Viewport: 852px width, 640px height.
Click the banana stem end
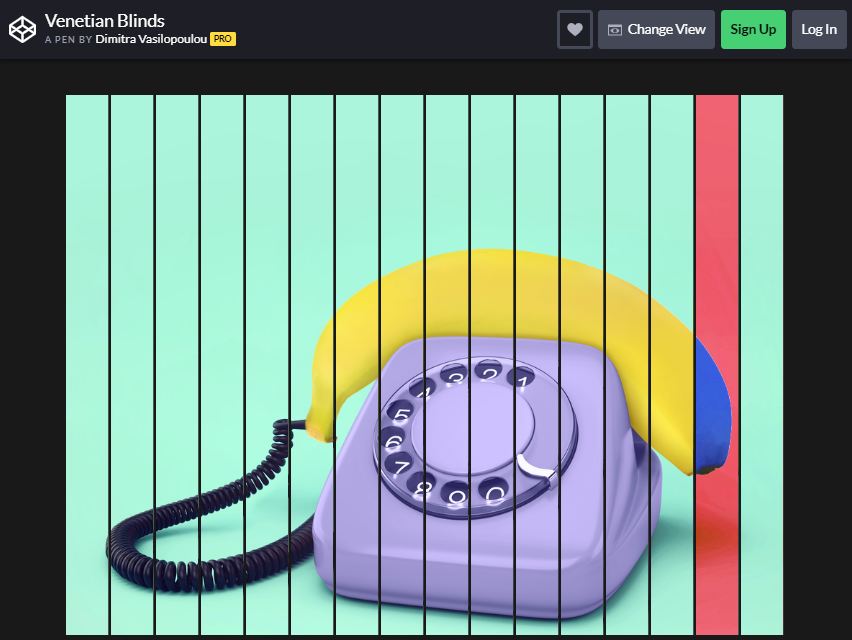(320, 429)
